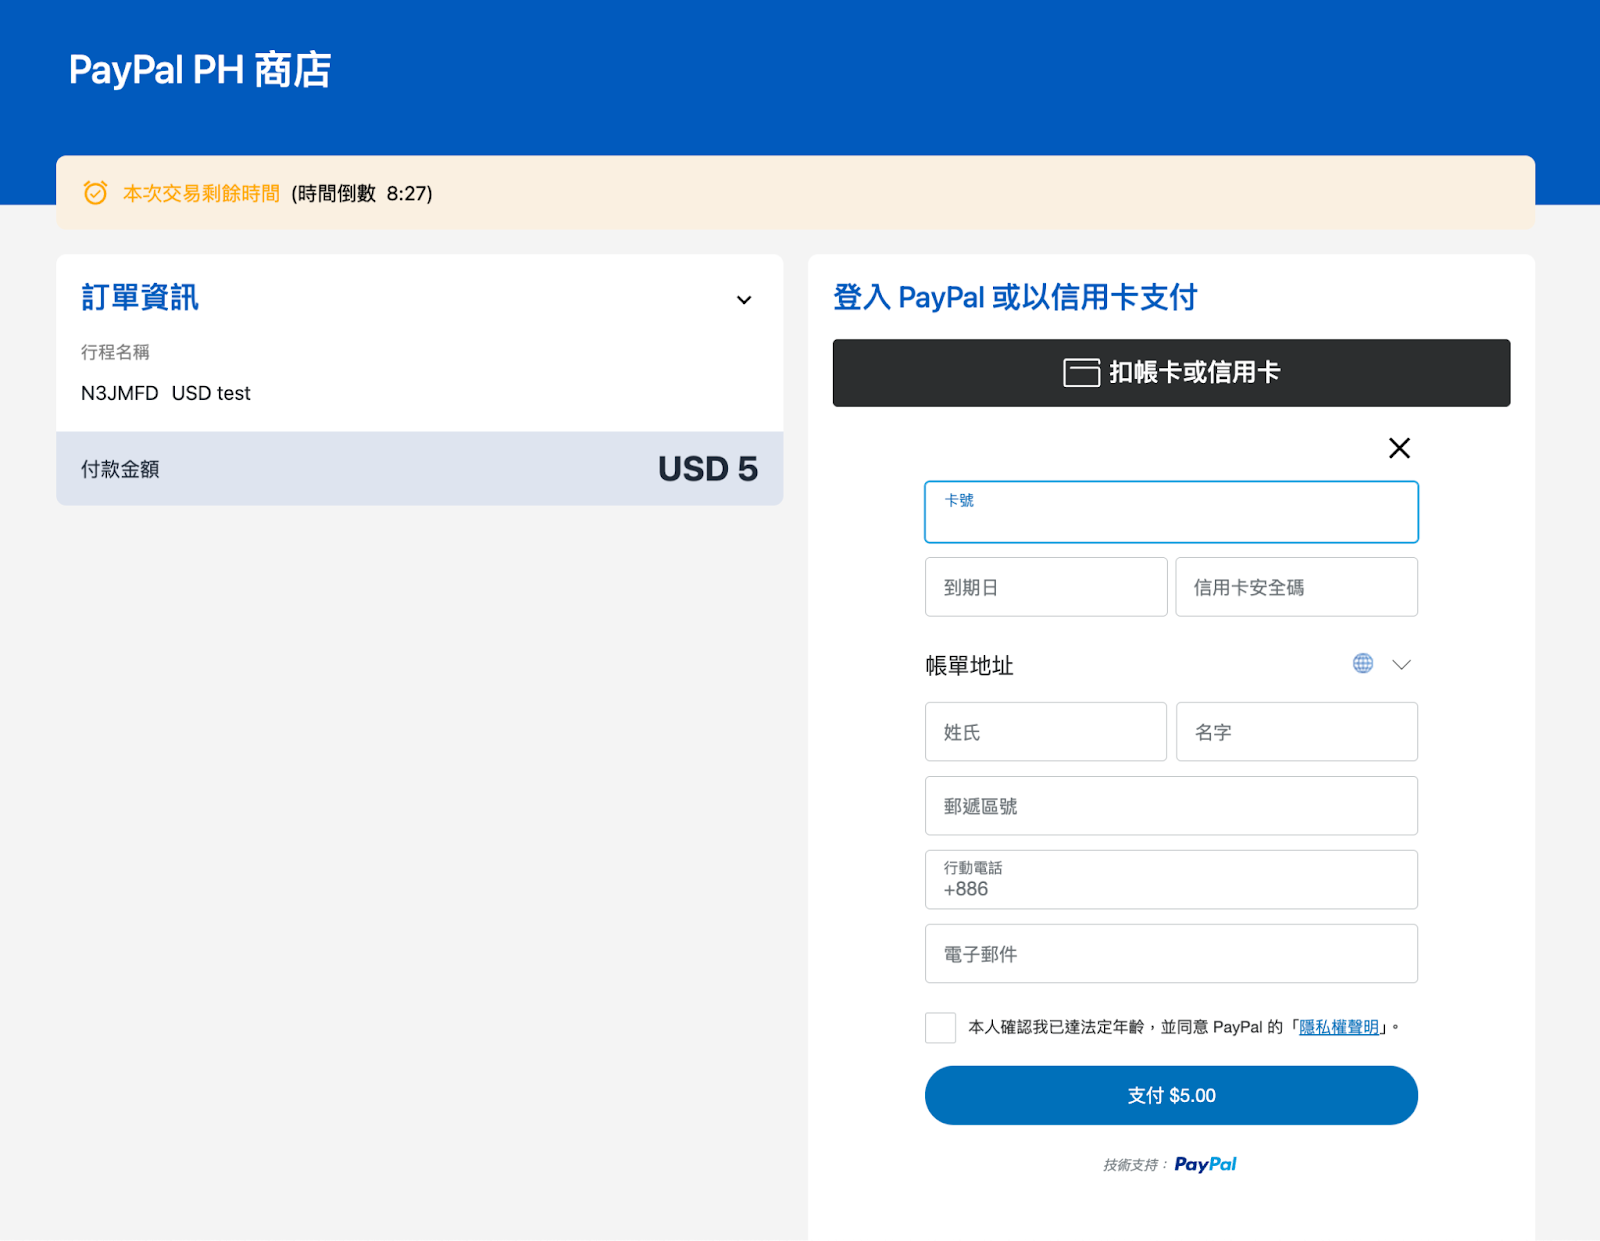This screenshot has height=1241, width=1600.
Task: Click the 電子郵件 email field
Action: pyautogui.click(x=1171, y=954)
